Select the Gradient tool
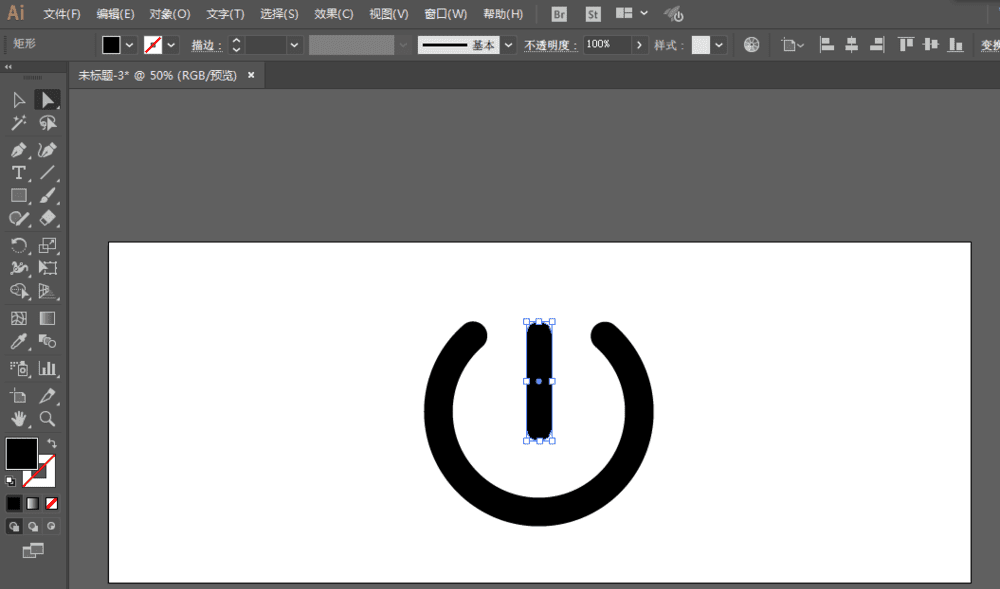 coord(47,318)
